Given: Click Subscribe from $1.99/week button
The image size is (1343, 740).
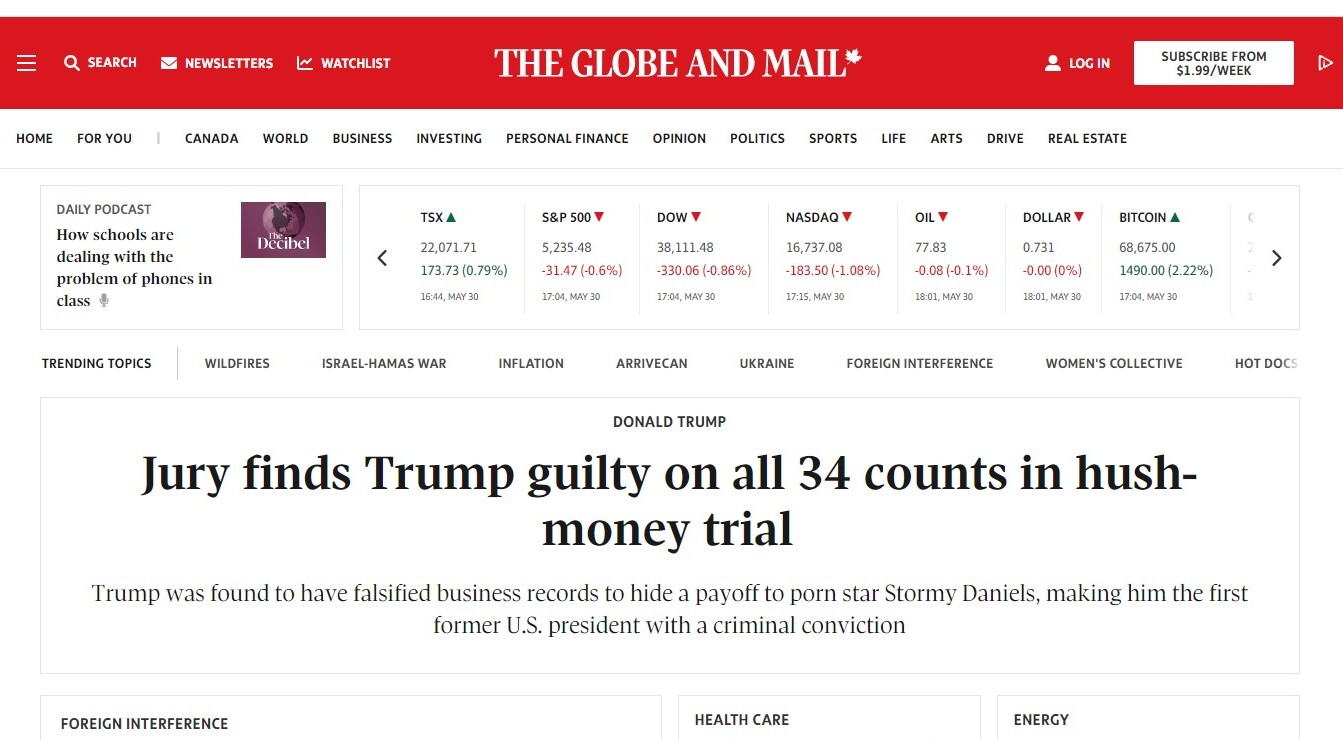Looking at the screenshot, I should click(x=1213, y=63).
